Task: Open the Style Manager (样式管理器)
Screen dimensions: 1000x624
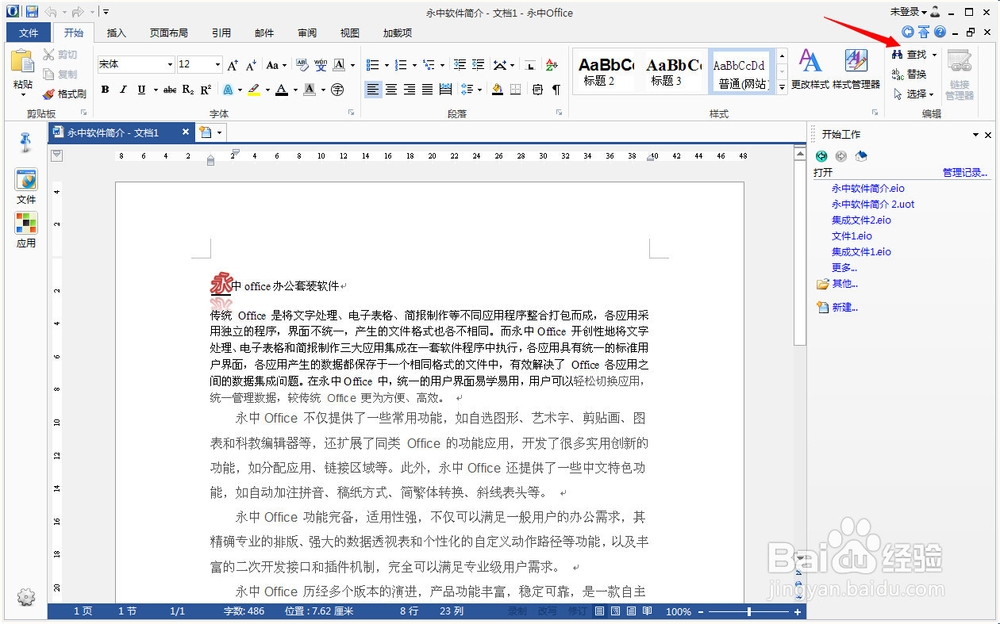Action: coord(856,68)
